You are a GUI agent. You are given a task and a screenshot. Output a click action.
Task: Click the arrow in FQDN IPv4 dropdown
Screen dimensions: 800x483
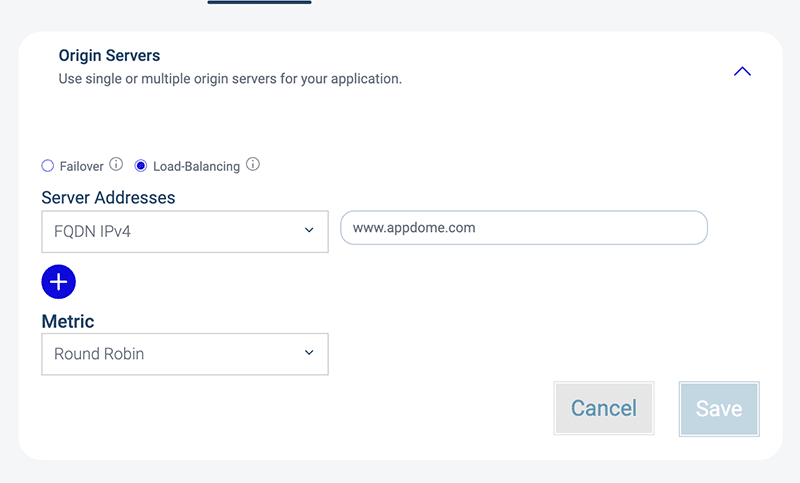click(309, 231)
